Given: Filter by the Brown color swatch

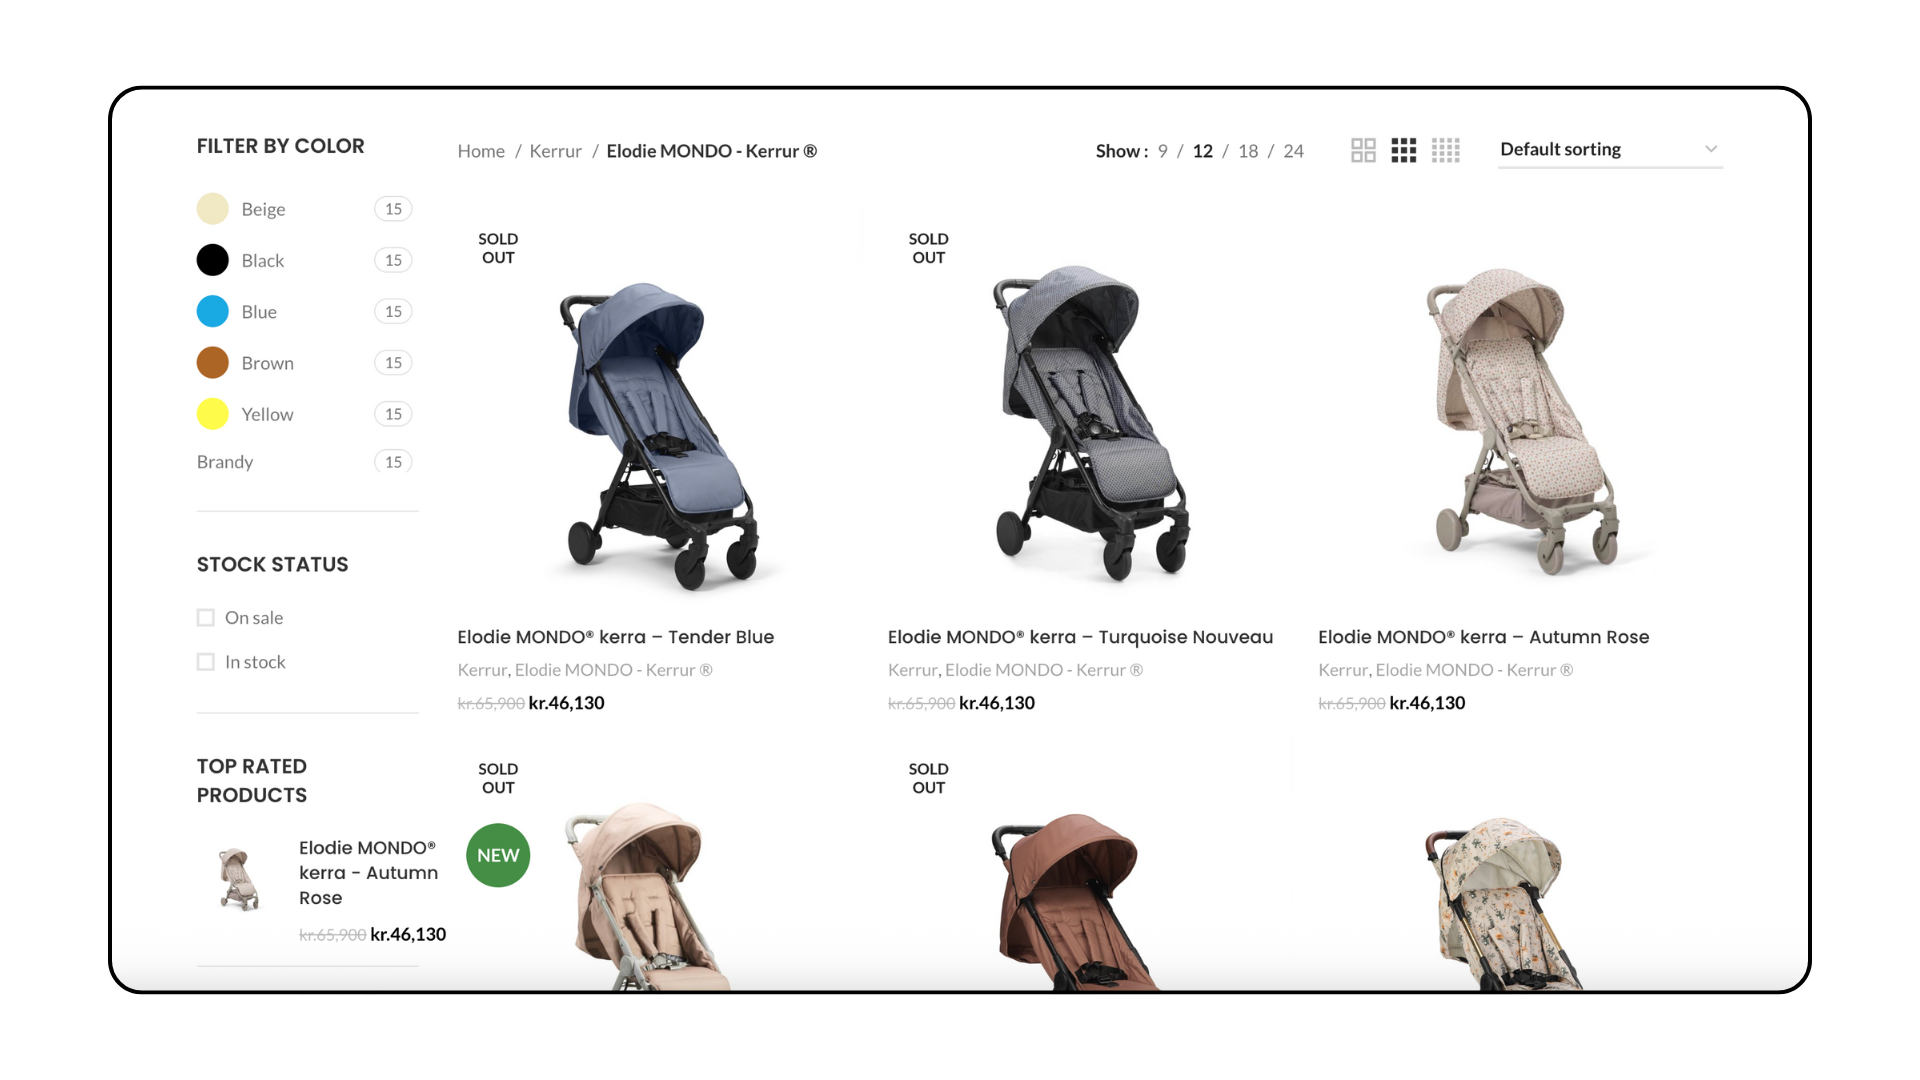Looking at the screenshot, I should (x=212, y=363).
